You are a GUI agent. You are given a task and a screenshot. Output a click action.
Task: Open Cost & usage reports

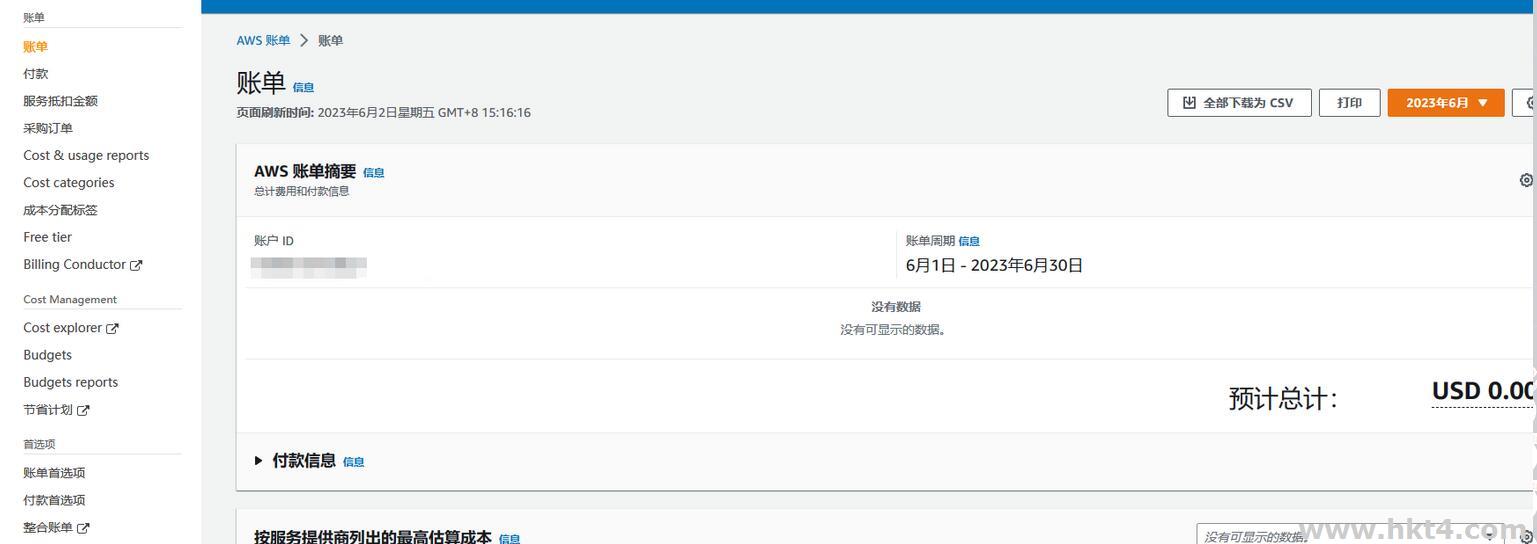[86, 155]
